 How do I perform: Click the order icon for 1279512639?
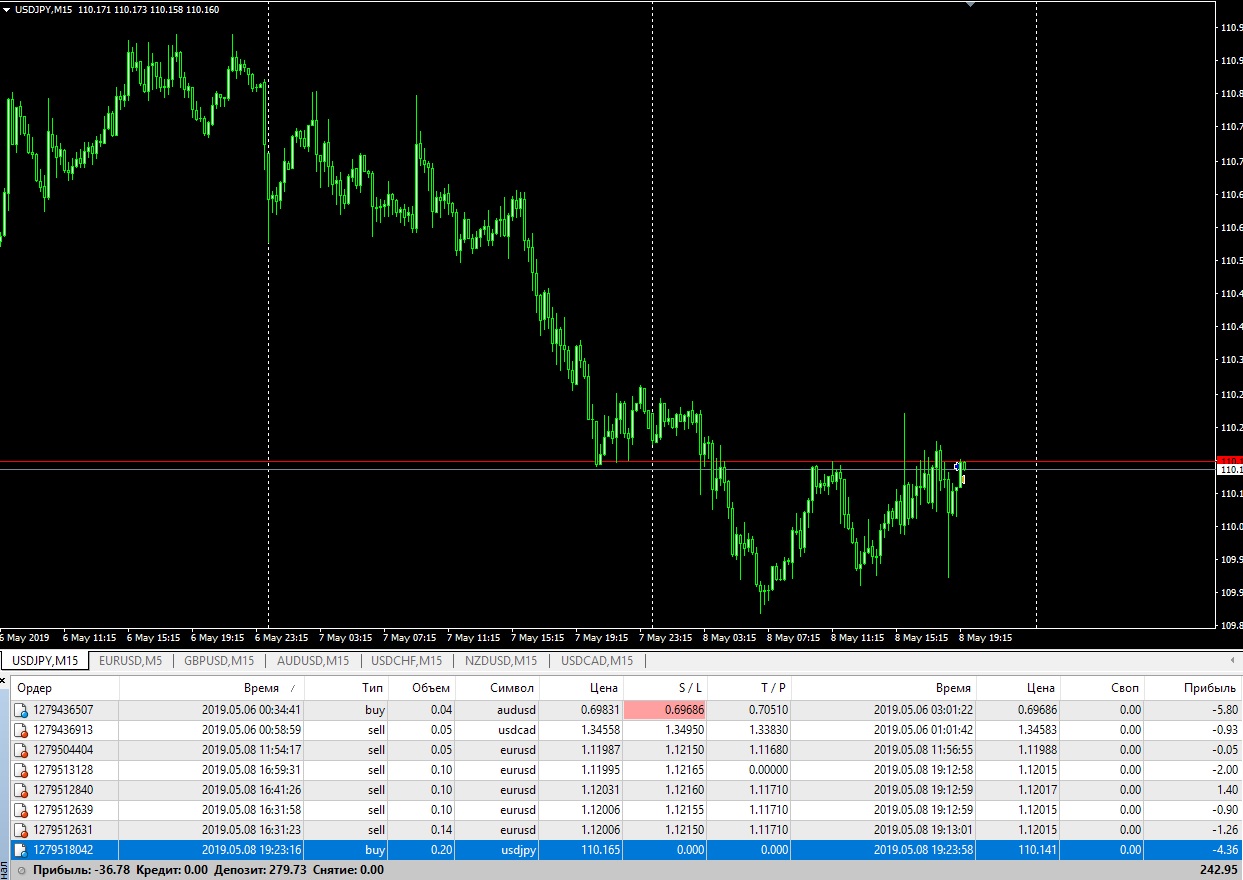21,810
